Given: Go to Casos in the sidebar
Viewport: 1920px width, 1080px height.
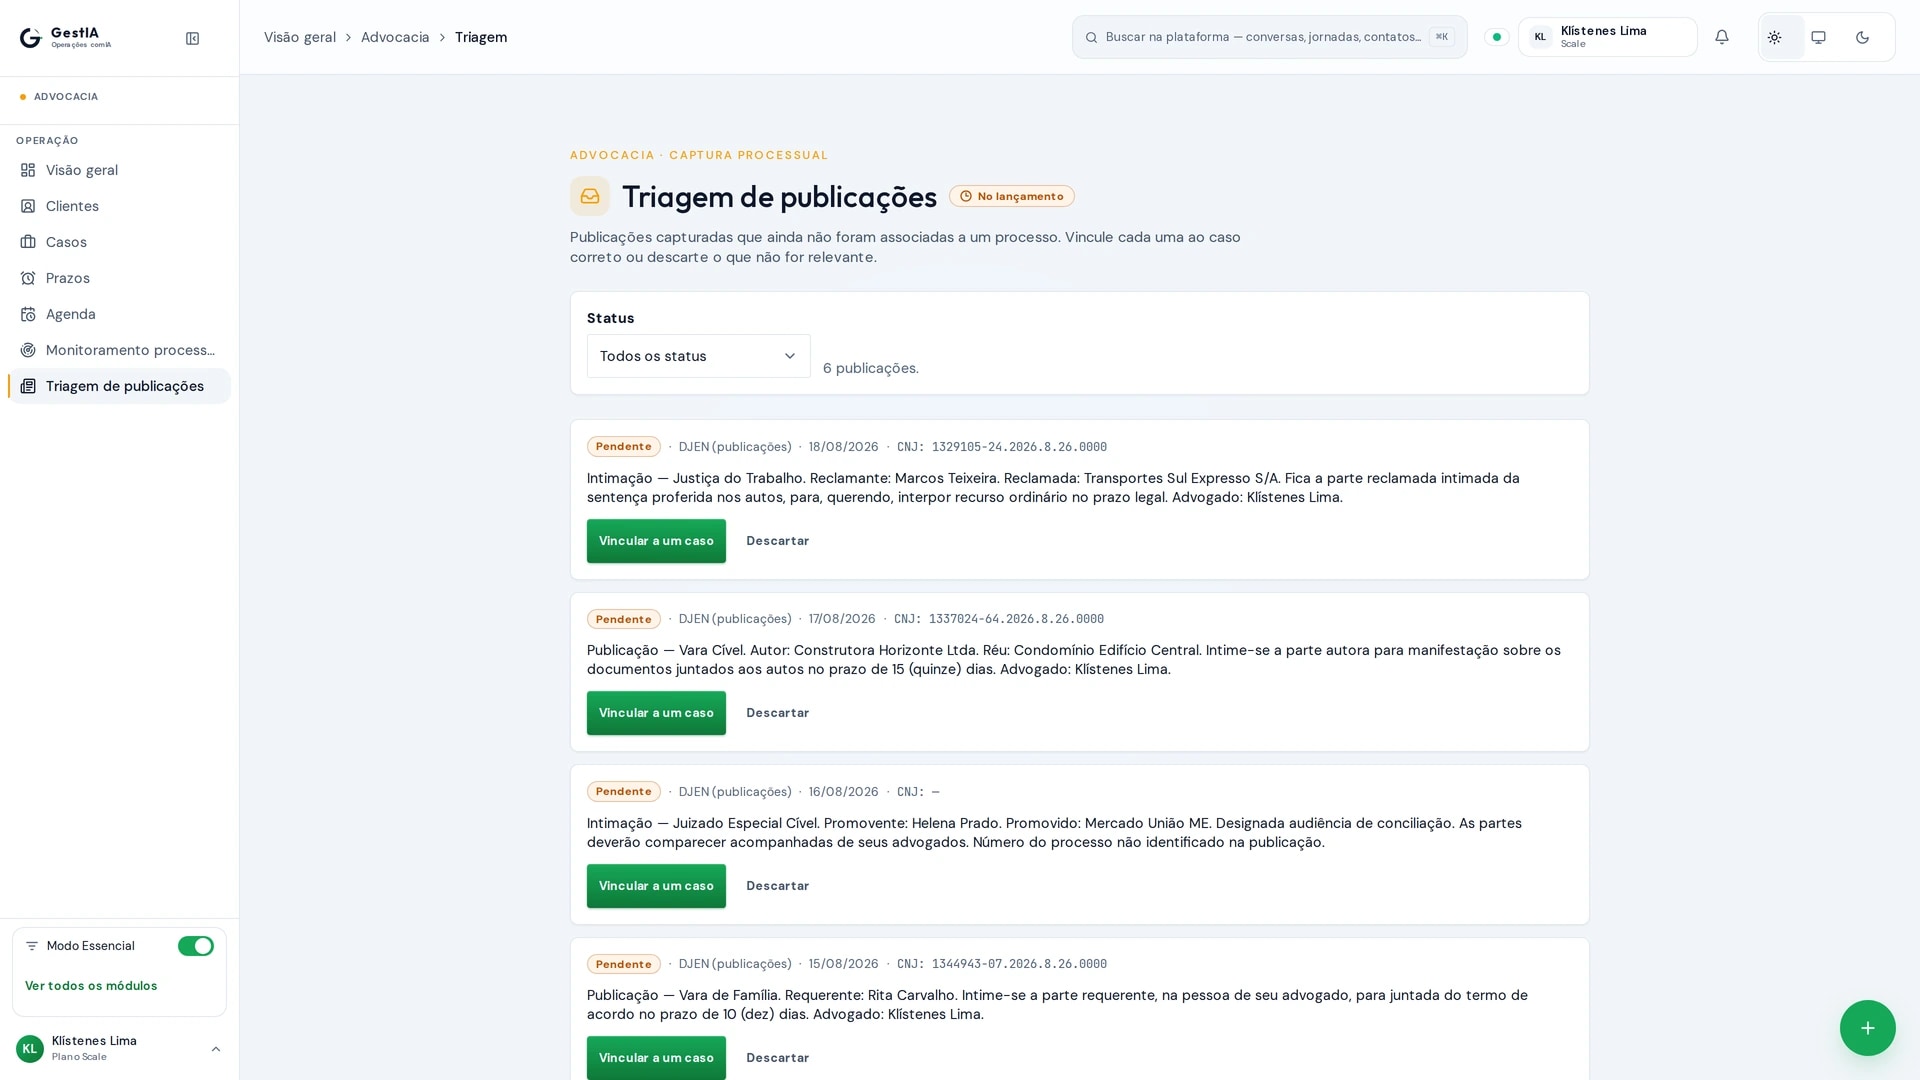Looking at the screenshot, I should [119, 242].
